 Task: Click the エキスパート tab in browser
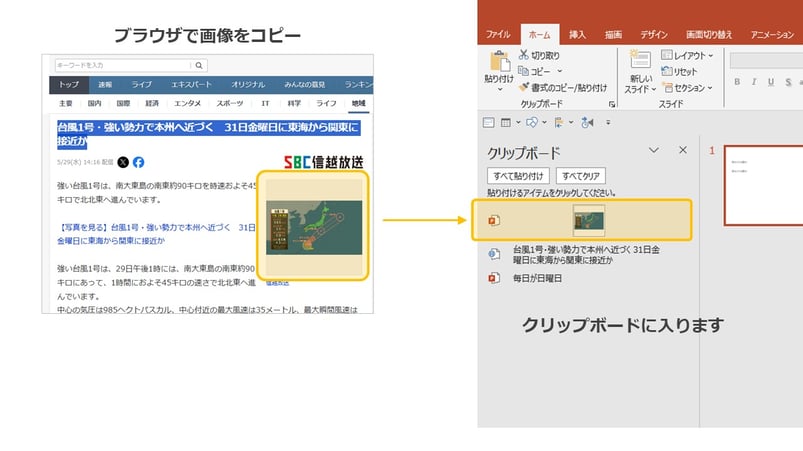191,84
